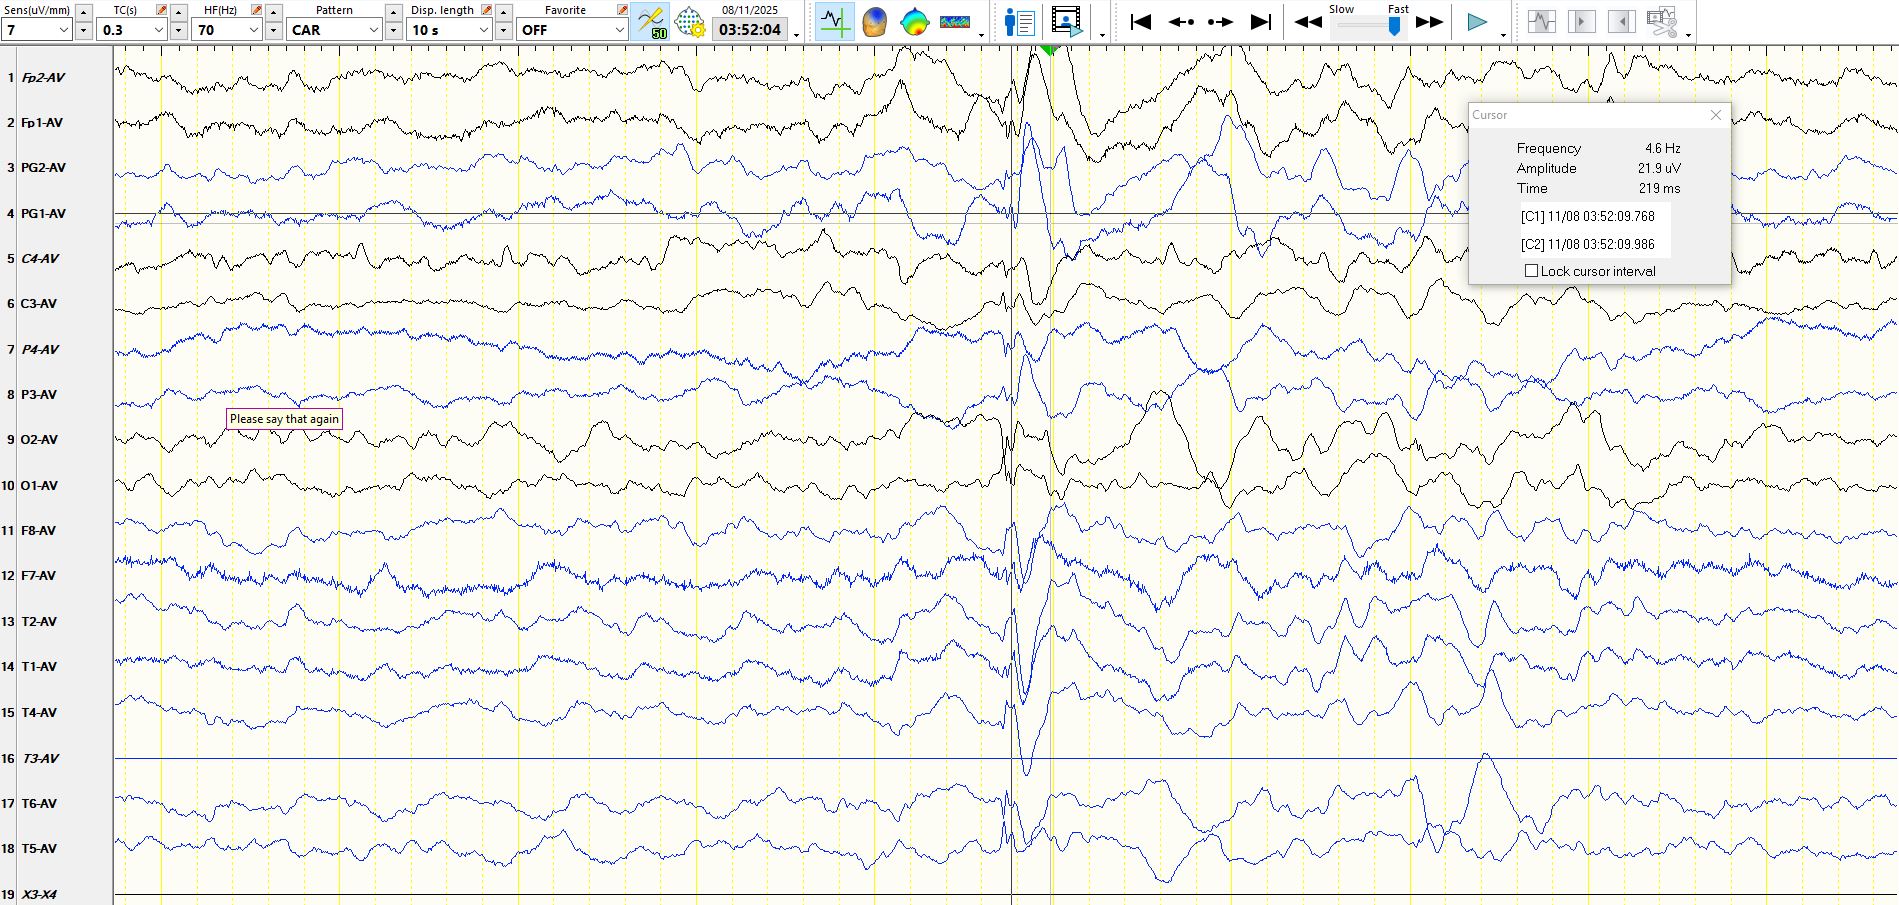
Task: Open the electrode montage settings icon
Action: click(x=690, y=22)
